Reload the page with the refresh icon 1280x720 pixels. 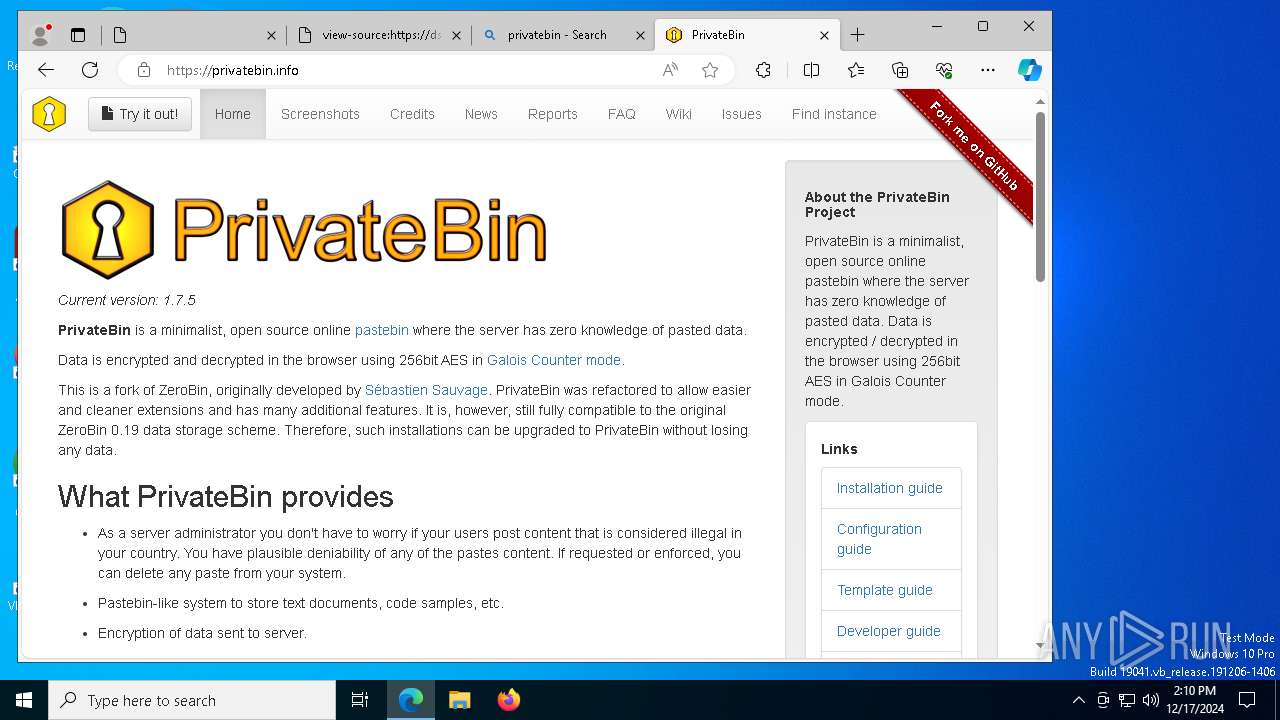(90, 70)
